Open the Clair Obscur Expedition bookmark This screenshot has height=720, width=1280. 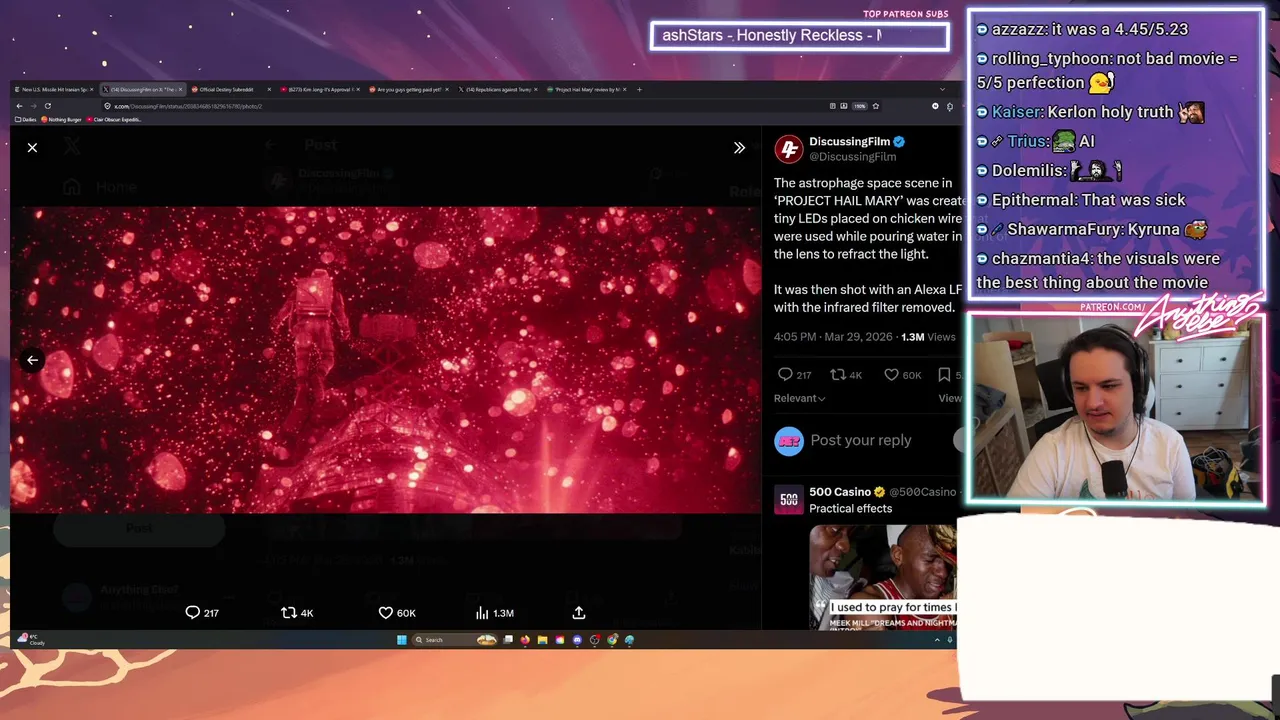pyautogui.click(x=116, y=120)
